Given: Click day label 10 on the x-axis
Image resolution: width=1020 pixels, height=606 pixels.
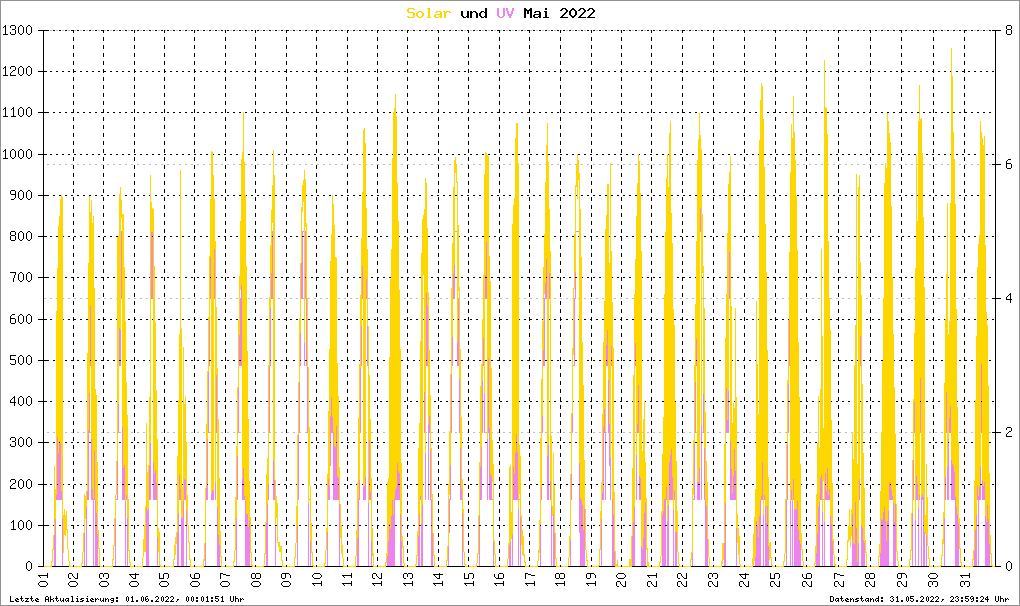Looking at the screenshot, I should pyautogui.click(x=317, y=579).
